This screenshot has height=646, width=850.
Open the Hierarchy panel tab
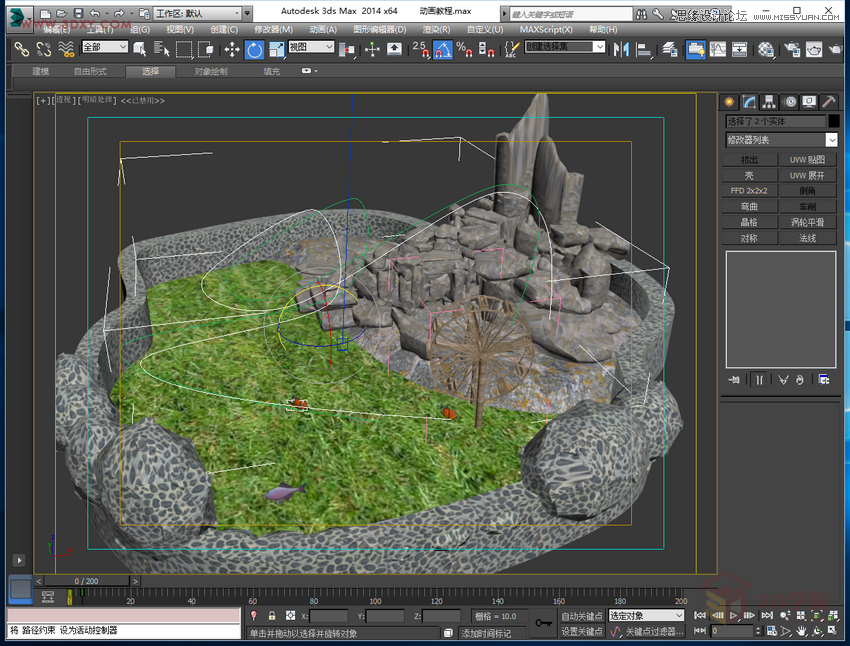[769, 101]
